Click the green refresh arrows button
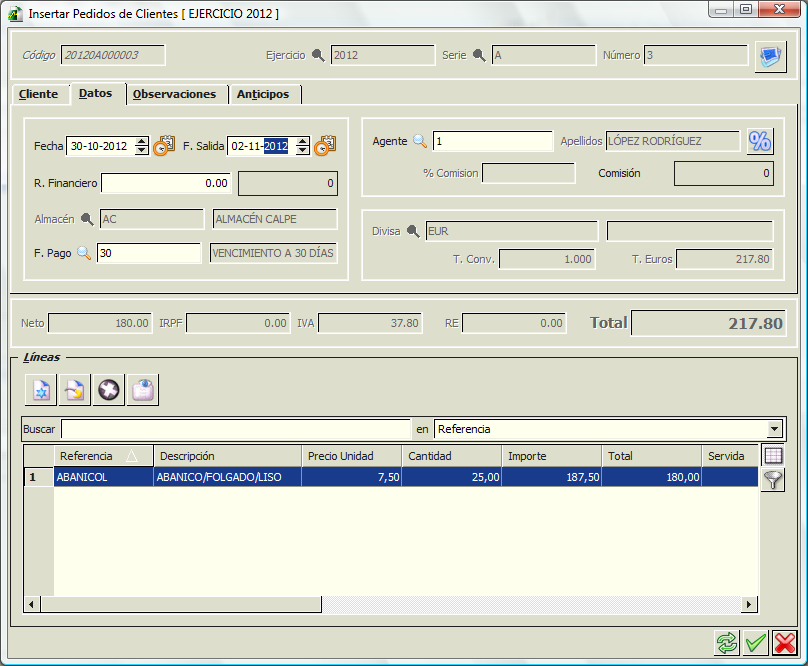This screenshot has width=808, height=666. [727, 643]
